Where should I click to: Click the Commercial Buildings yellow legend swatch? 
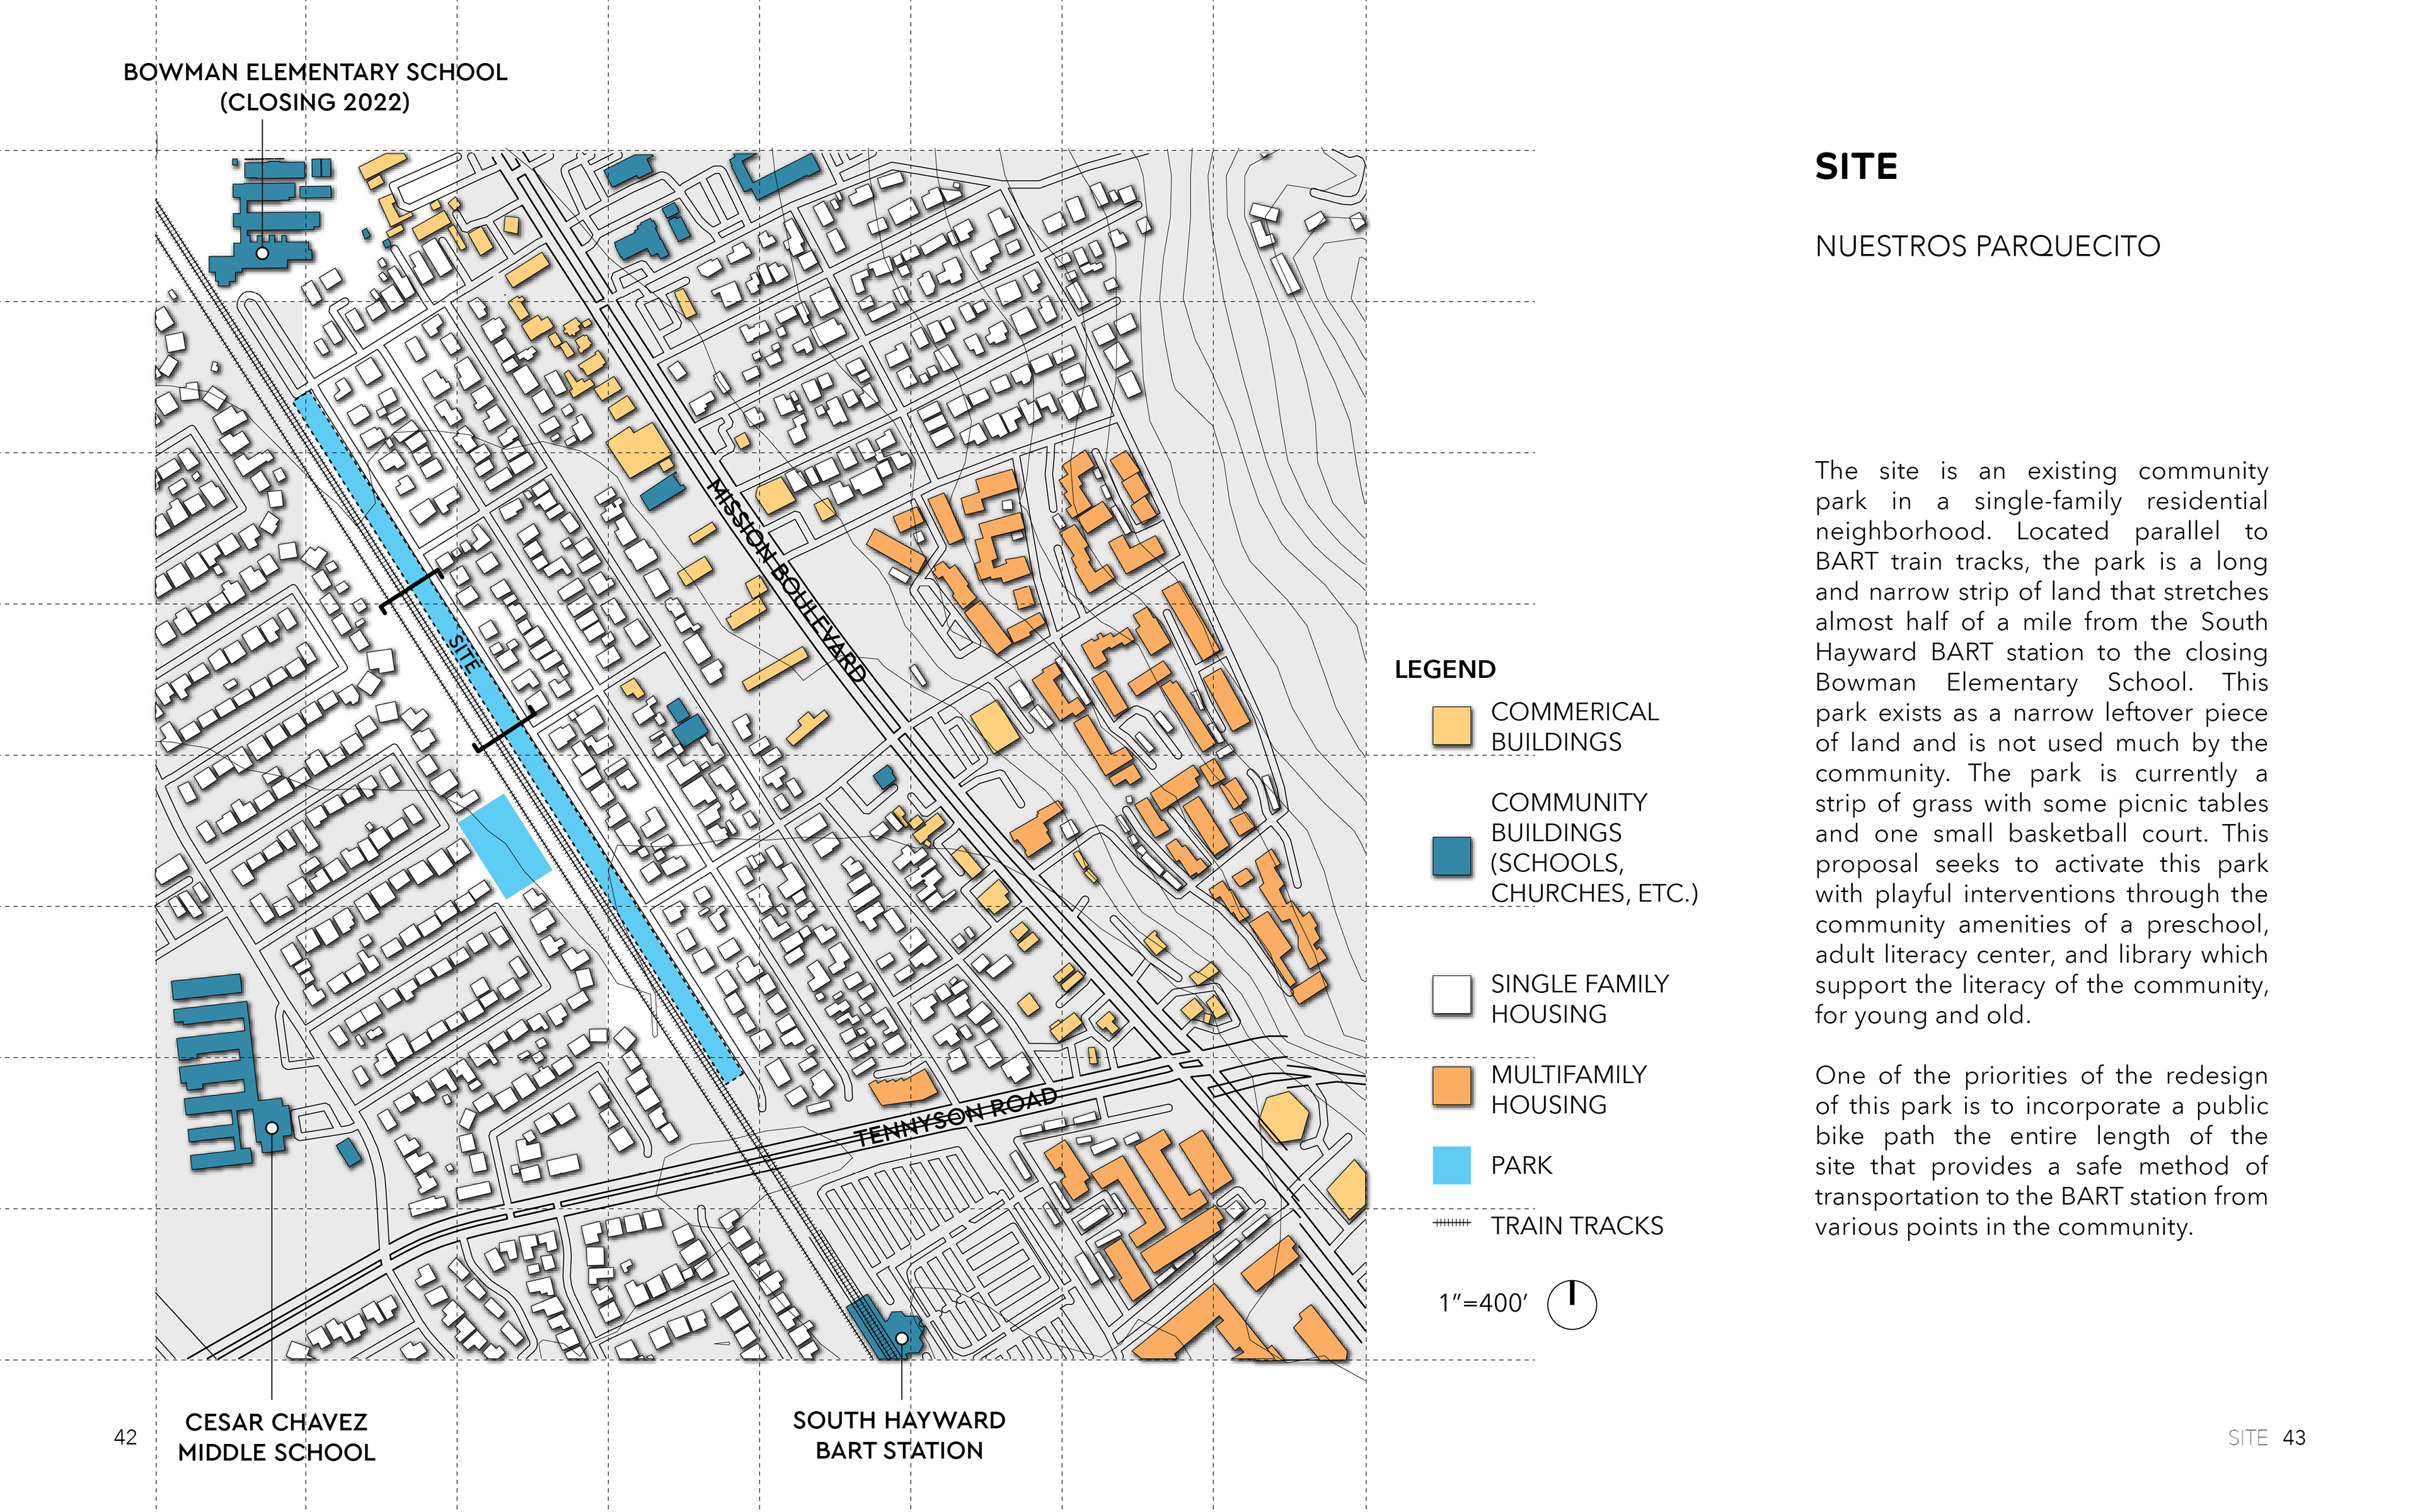[x=1451, y=726]
